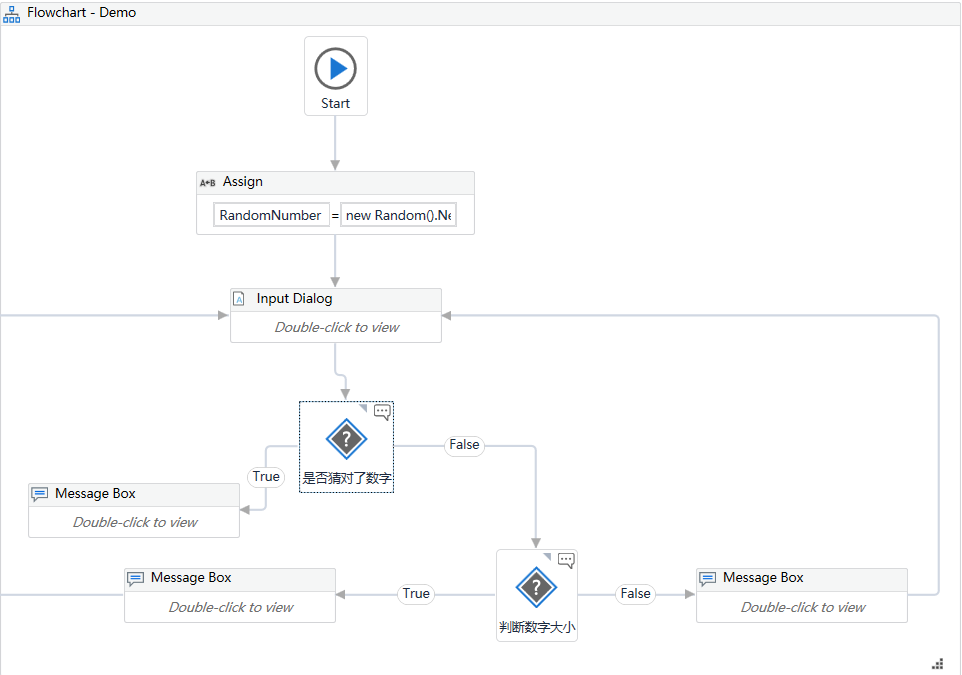Select the True label of 是否猜对了数字 decision
This screenshot has width=962, height=675.
tap(266, 477)
